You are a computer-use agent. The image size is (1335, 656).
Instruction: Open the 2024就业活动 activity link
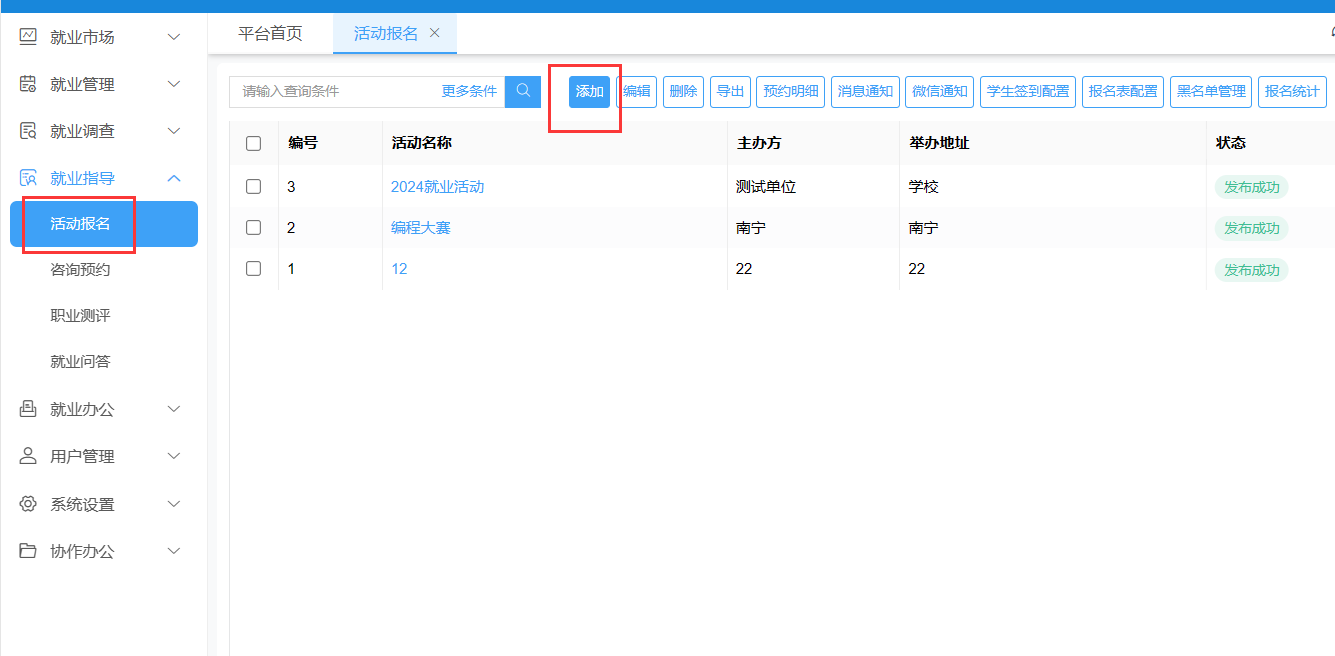[x=437, y=187]
